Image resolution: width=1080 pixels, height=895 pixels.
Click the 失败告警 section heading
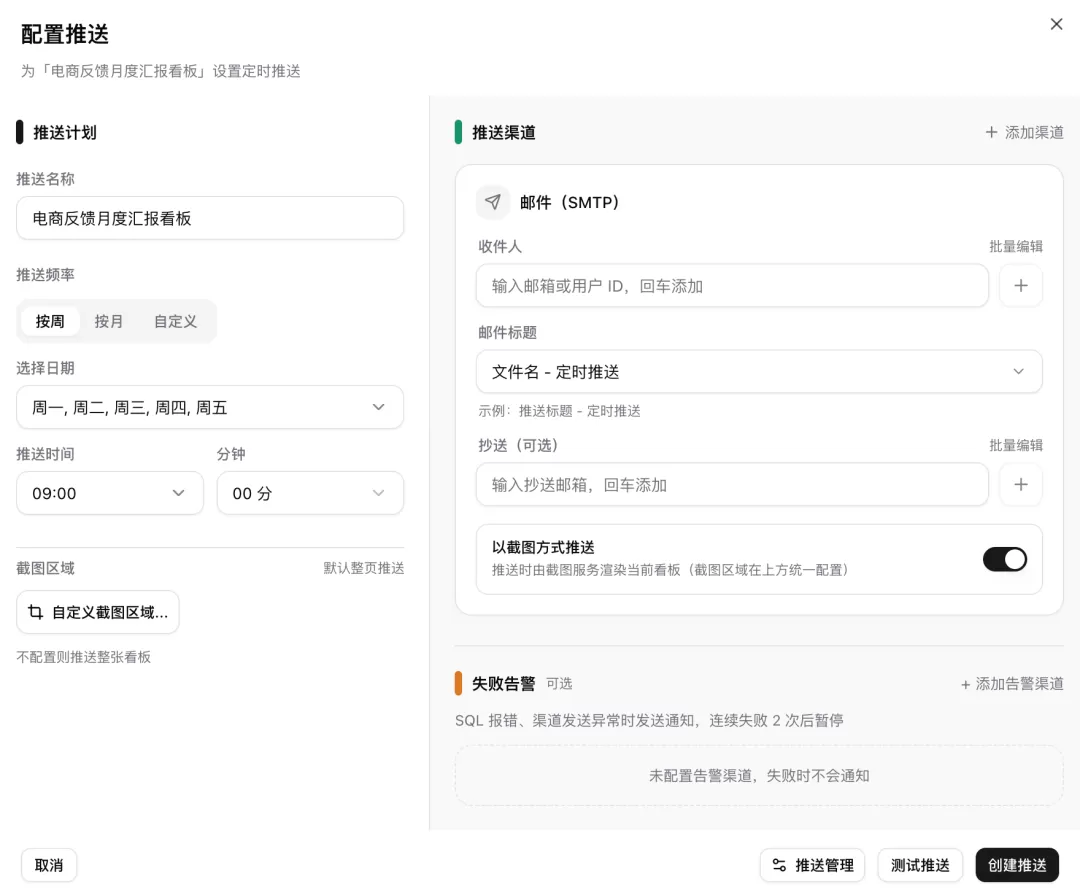click(x=503, y=683)
